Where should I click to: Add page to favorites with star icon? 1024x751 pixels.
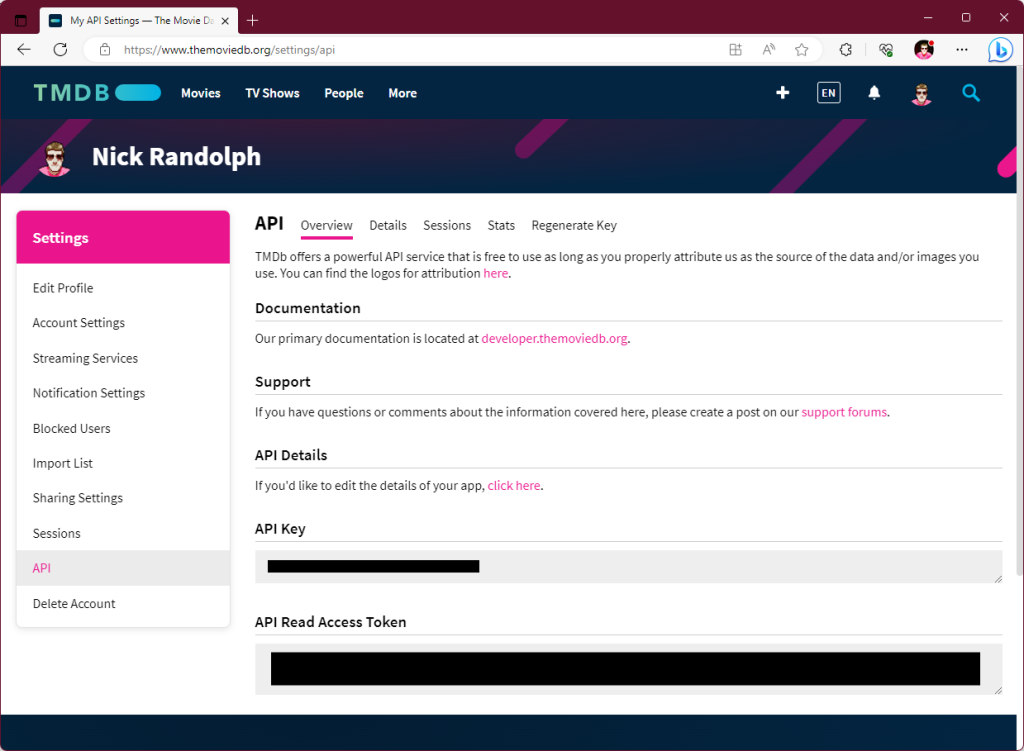[801, 49]
